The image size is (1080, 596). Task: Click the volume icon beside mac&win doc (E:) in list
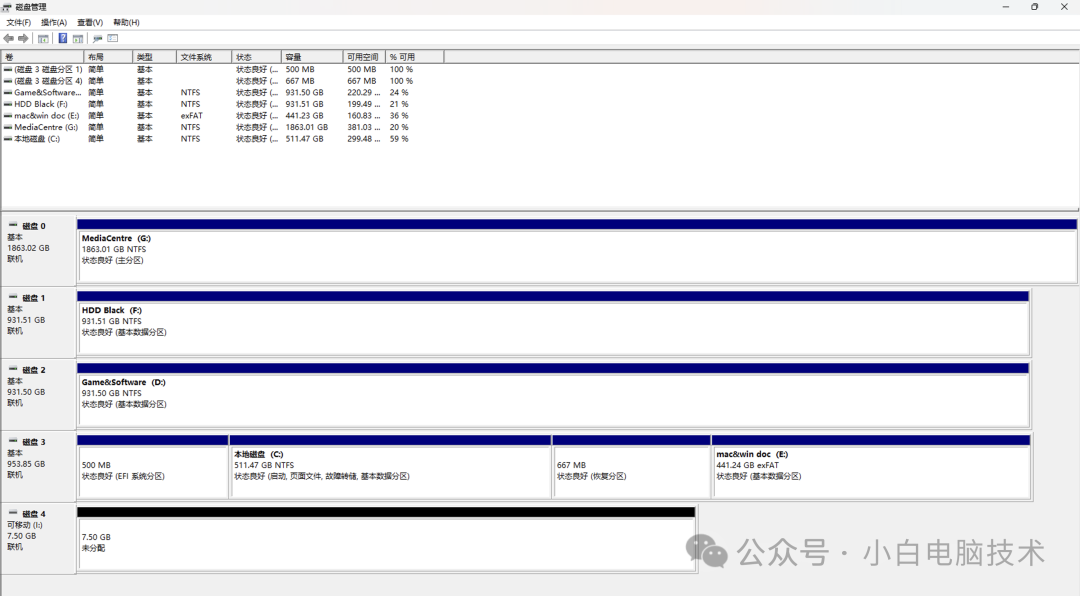(x=8, y=116)
